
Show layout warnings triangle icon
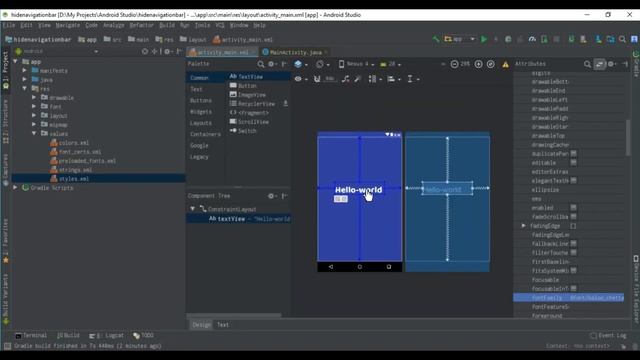tap(505, 64)
